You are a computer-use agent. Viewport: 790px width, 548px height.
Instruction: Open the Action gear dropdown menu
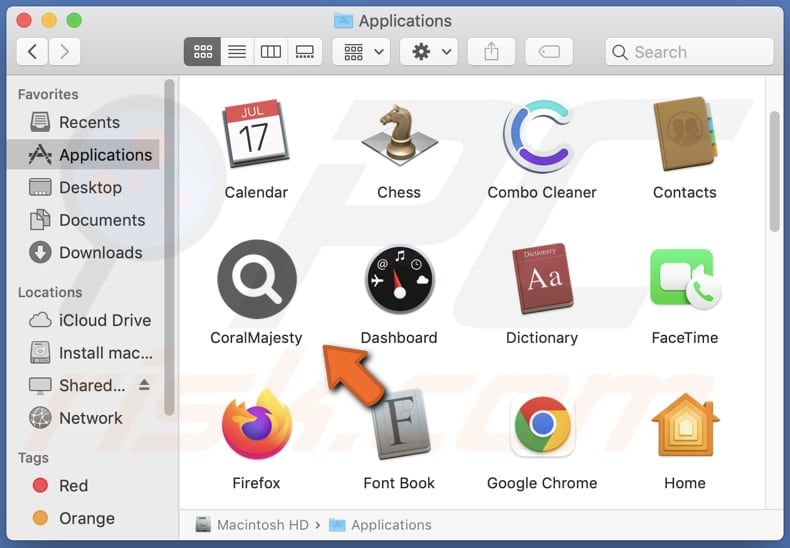point(429,51)
